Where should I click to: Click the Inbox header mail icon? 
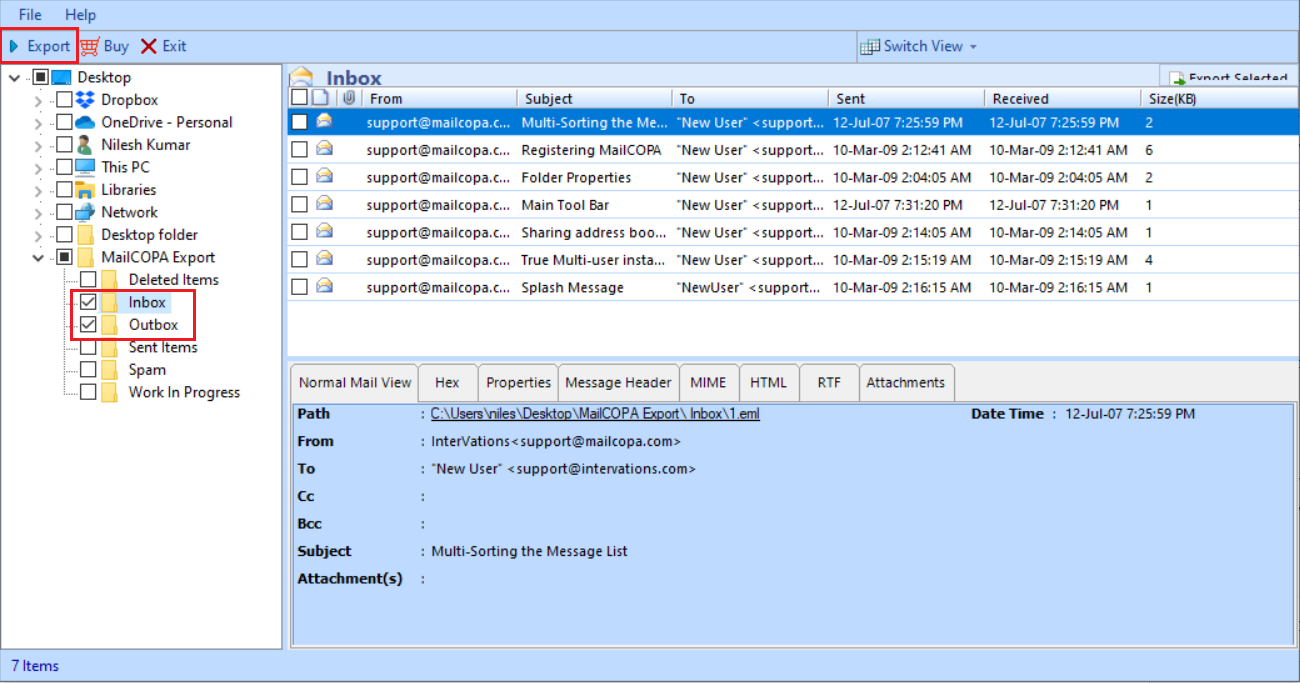click(x=302, y=76)
